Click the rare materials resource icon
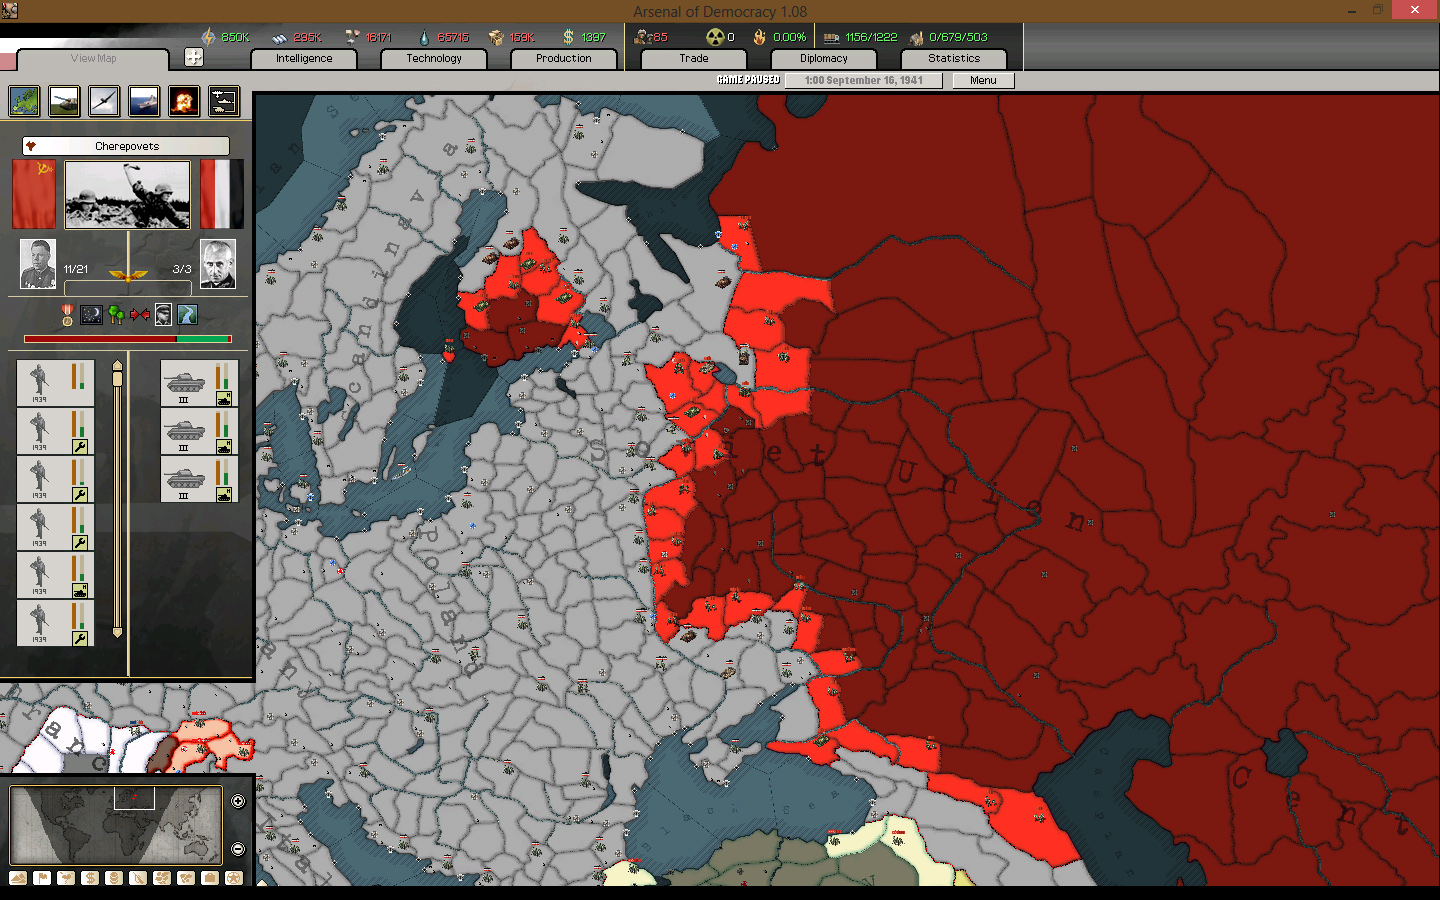This screenshot has height=900, width=1440. coord(352,37)
